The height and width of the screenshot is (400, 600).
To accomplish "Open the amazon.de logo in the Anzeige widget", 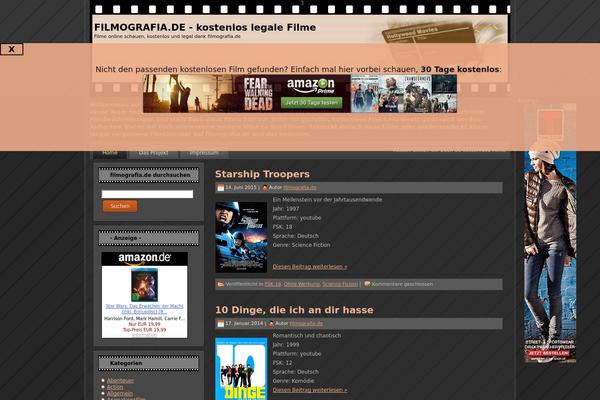I will coord(144,258).
